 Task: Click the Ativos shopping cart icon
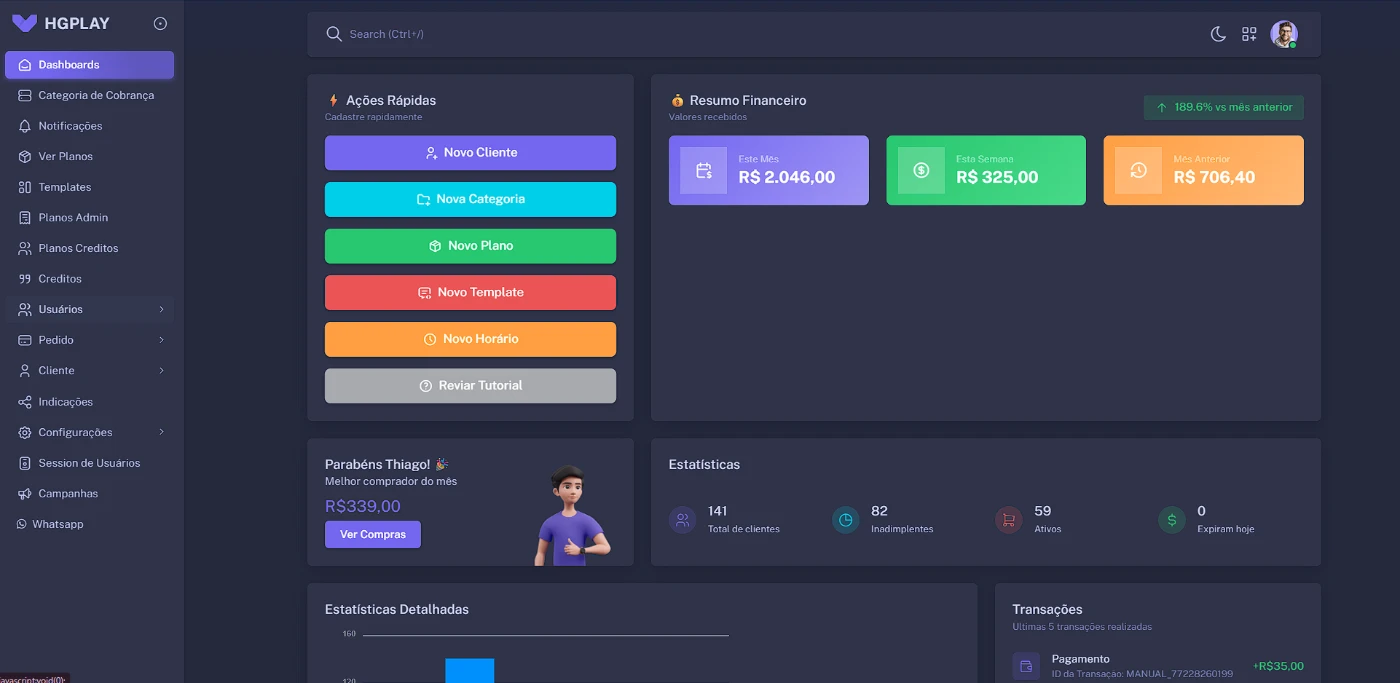coord(1008,520)
